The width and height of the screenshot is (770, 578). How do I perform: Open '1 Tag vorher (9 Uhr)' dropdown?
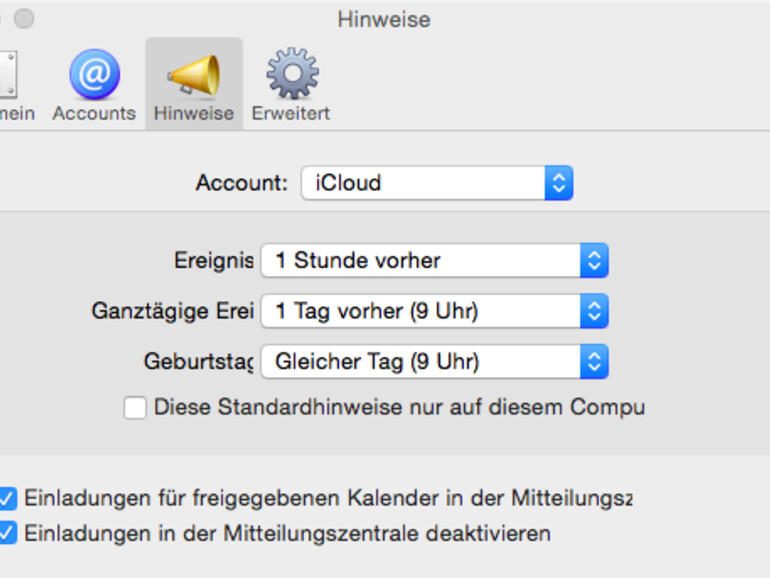click(435, 311)
